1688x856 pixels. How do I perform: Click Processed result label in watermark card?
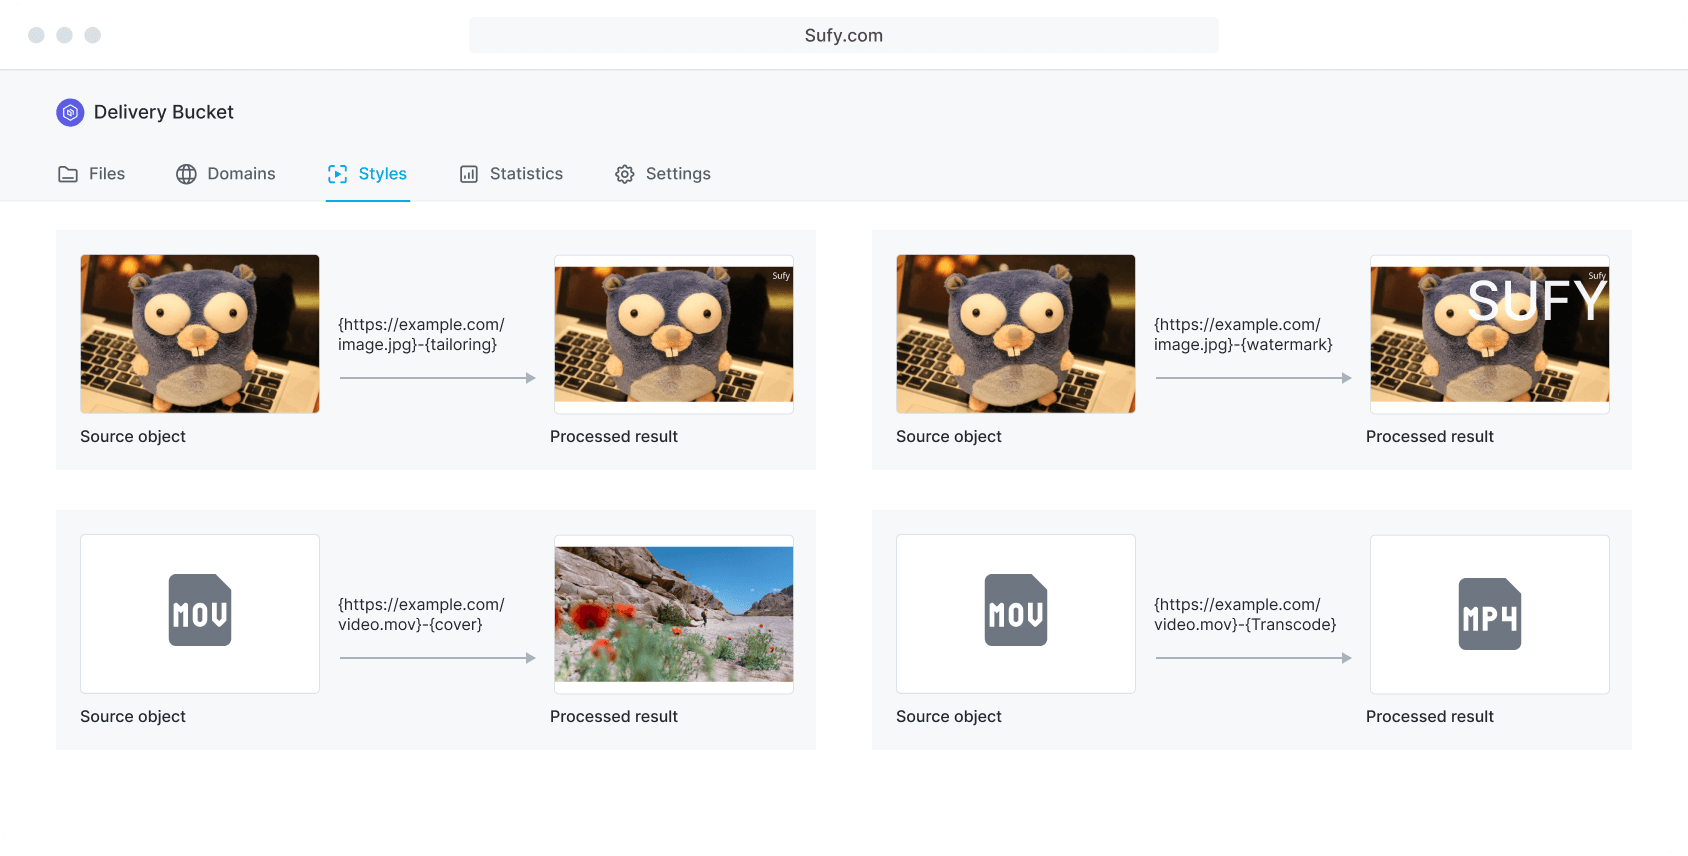1430,437
